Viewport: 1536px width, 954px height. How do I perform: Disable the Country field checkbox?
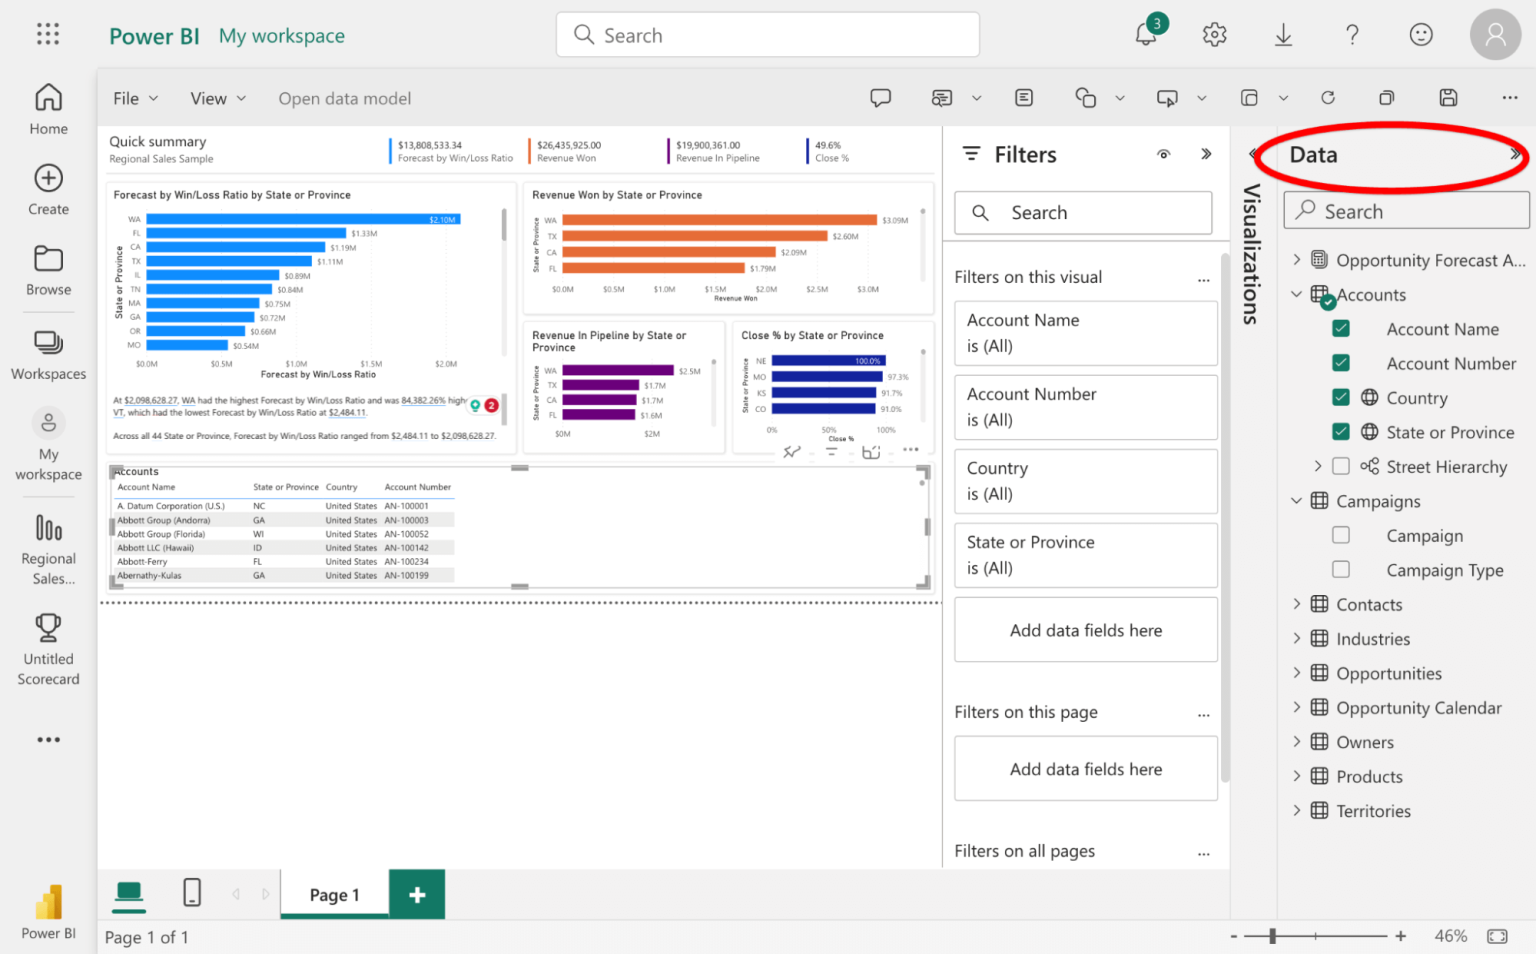(x=1340, y=397)
